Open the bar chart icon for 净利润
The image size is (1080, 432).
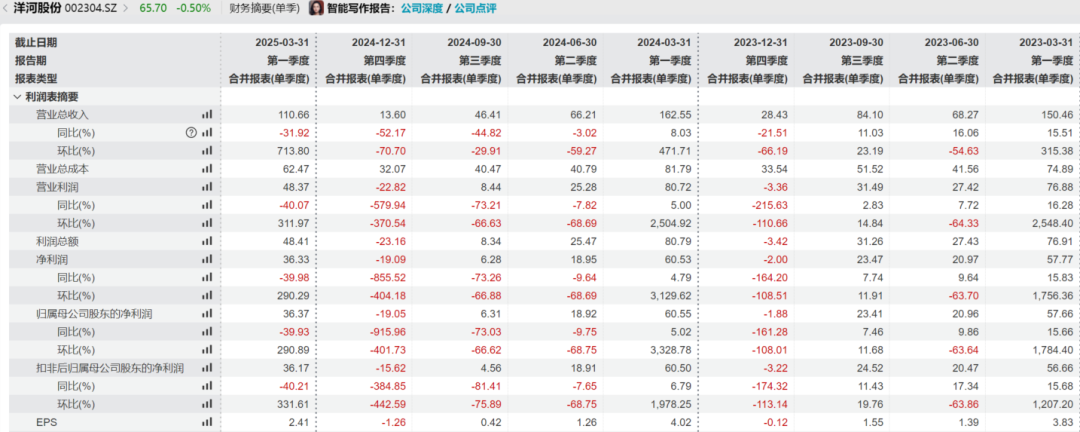tap(208, 259)
